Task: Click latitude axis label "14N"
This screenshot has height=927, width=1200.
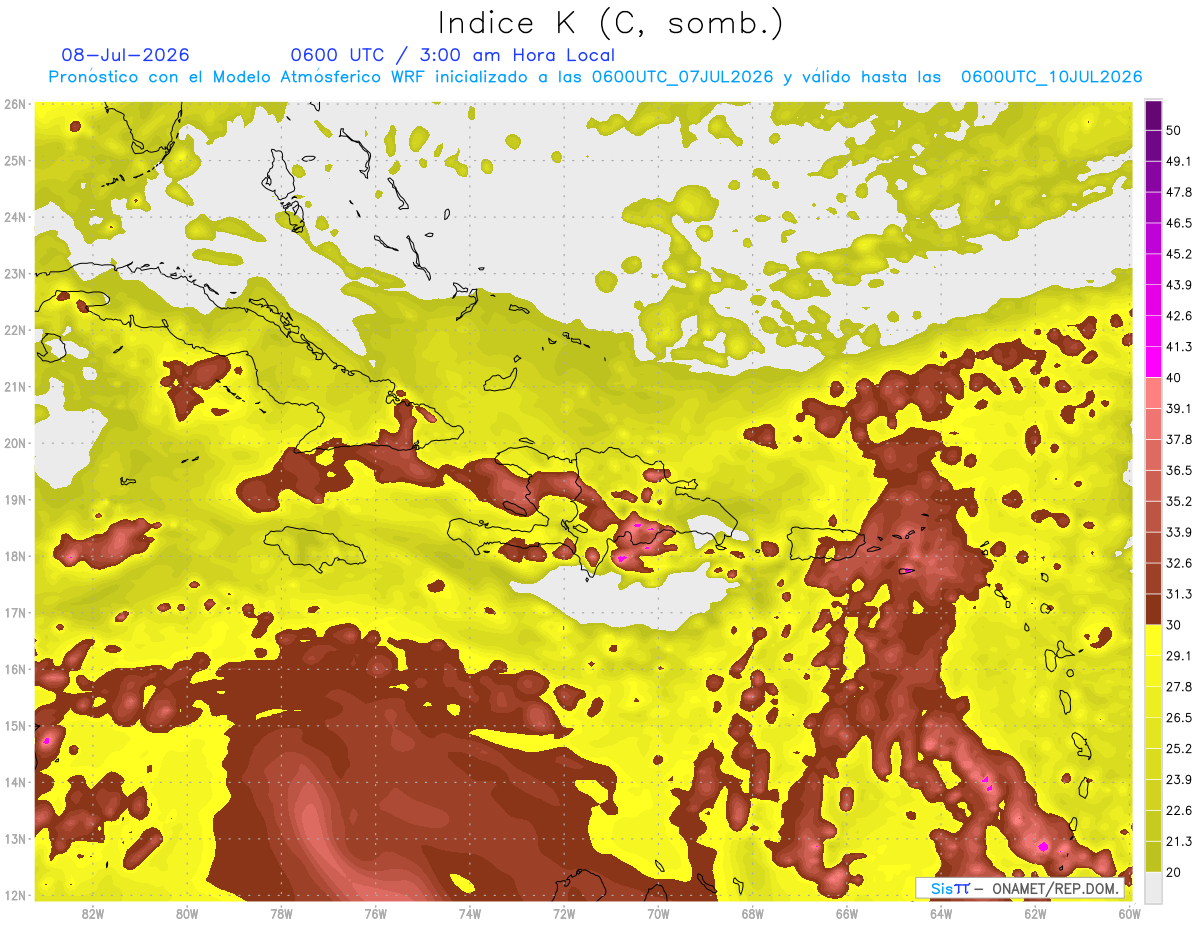Action: pyautogui.click(x=14, y=782)
